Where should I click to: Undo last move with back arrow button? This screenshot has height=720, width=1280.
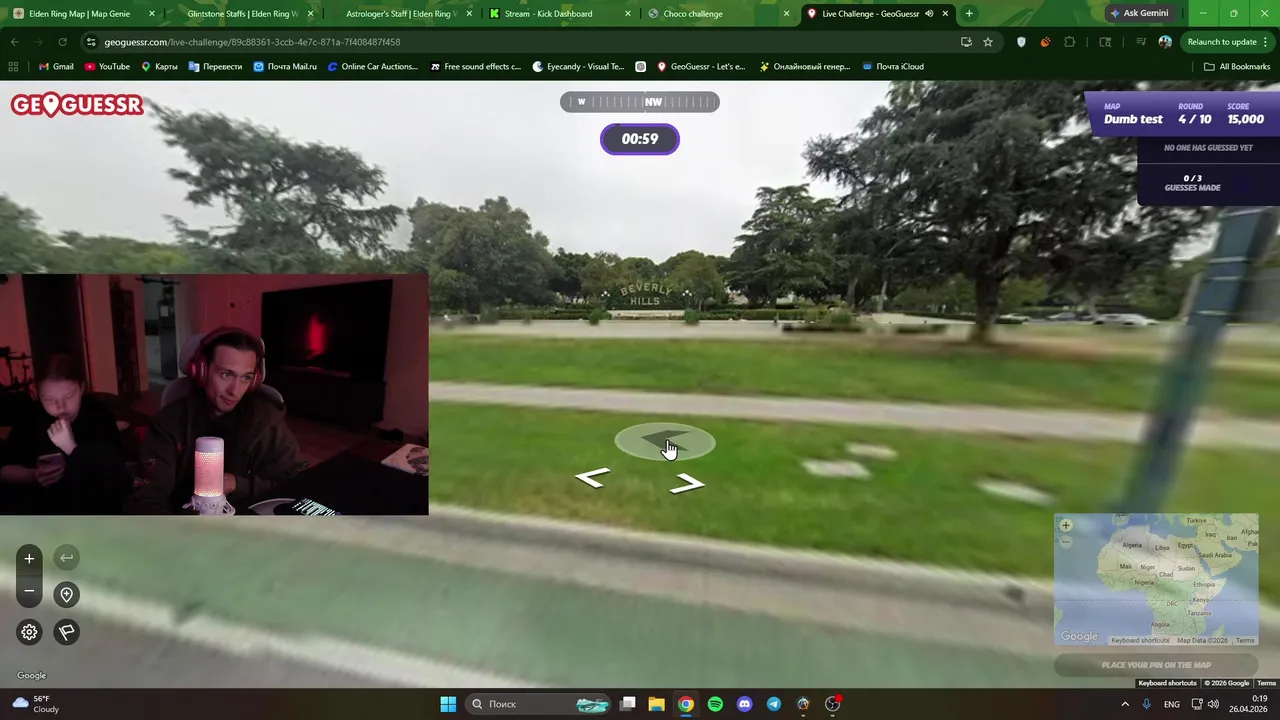66,558
